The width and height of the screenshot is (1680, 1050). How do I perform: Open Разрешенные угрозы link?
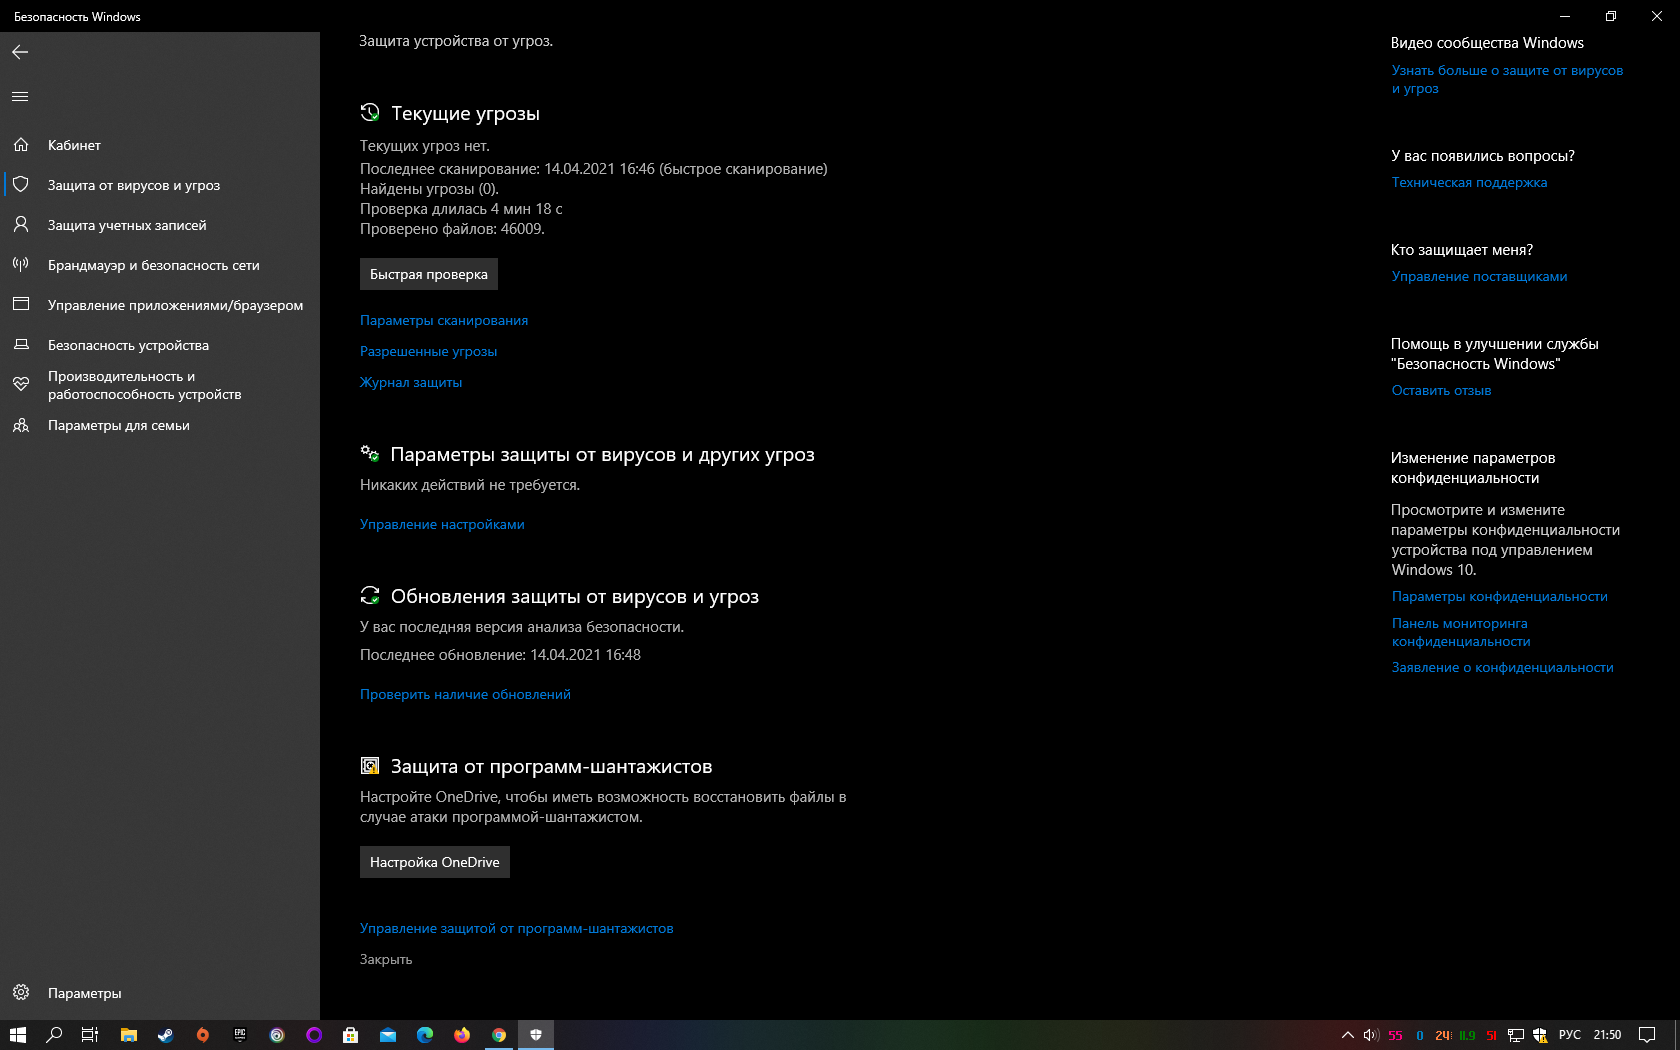tap(428, 351)
